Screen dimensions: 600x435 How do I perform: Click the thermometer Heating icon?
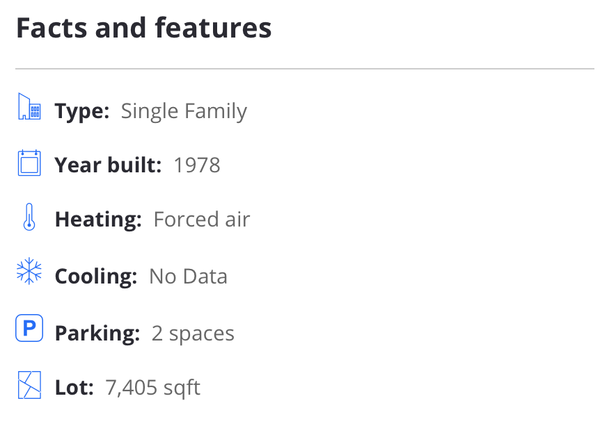pyautogui.click(x=29, y=217)
